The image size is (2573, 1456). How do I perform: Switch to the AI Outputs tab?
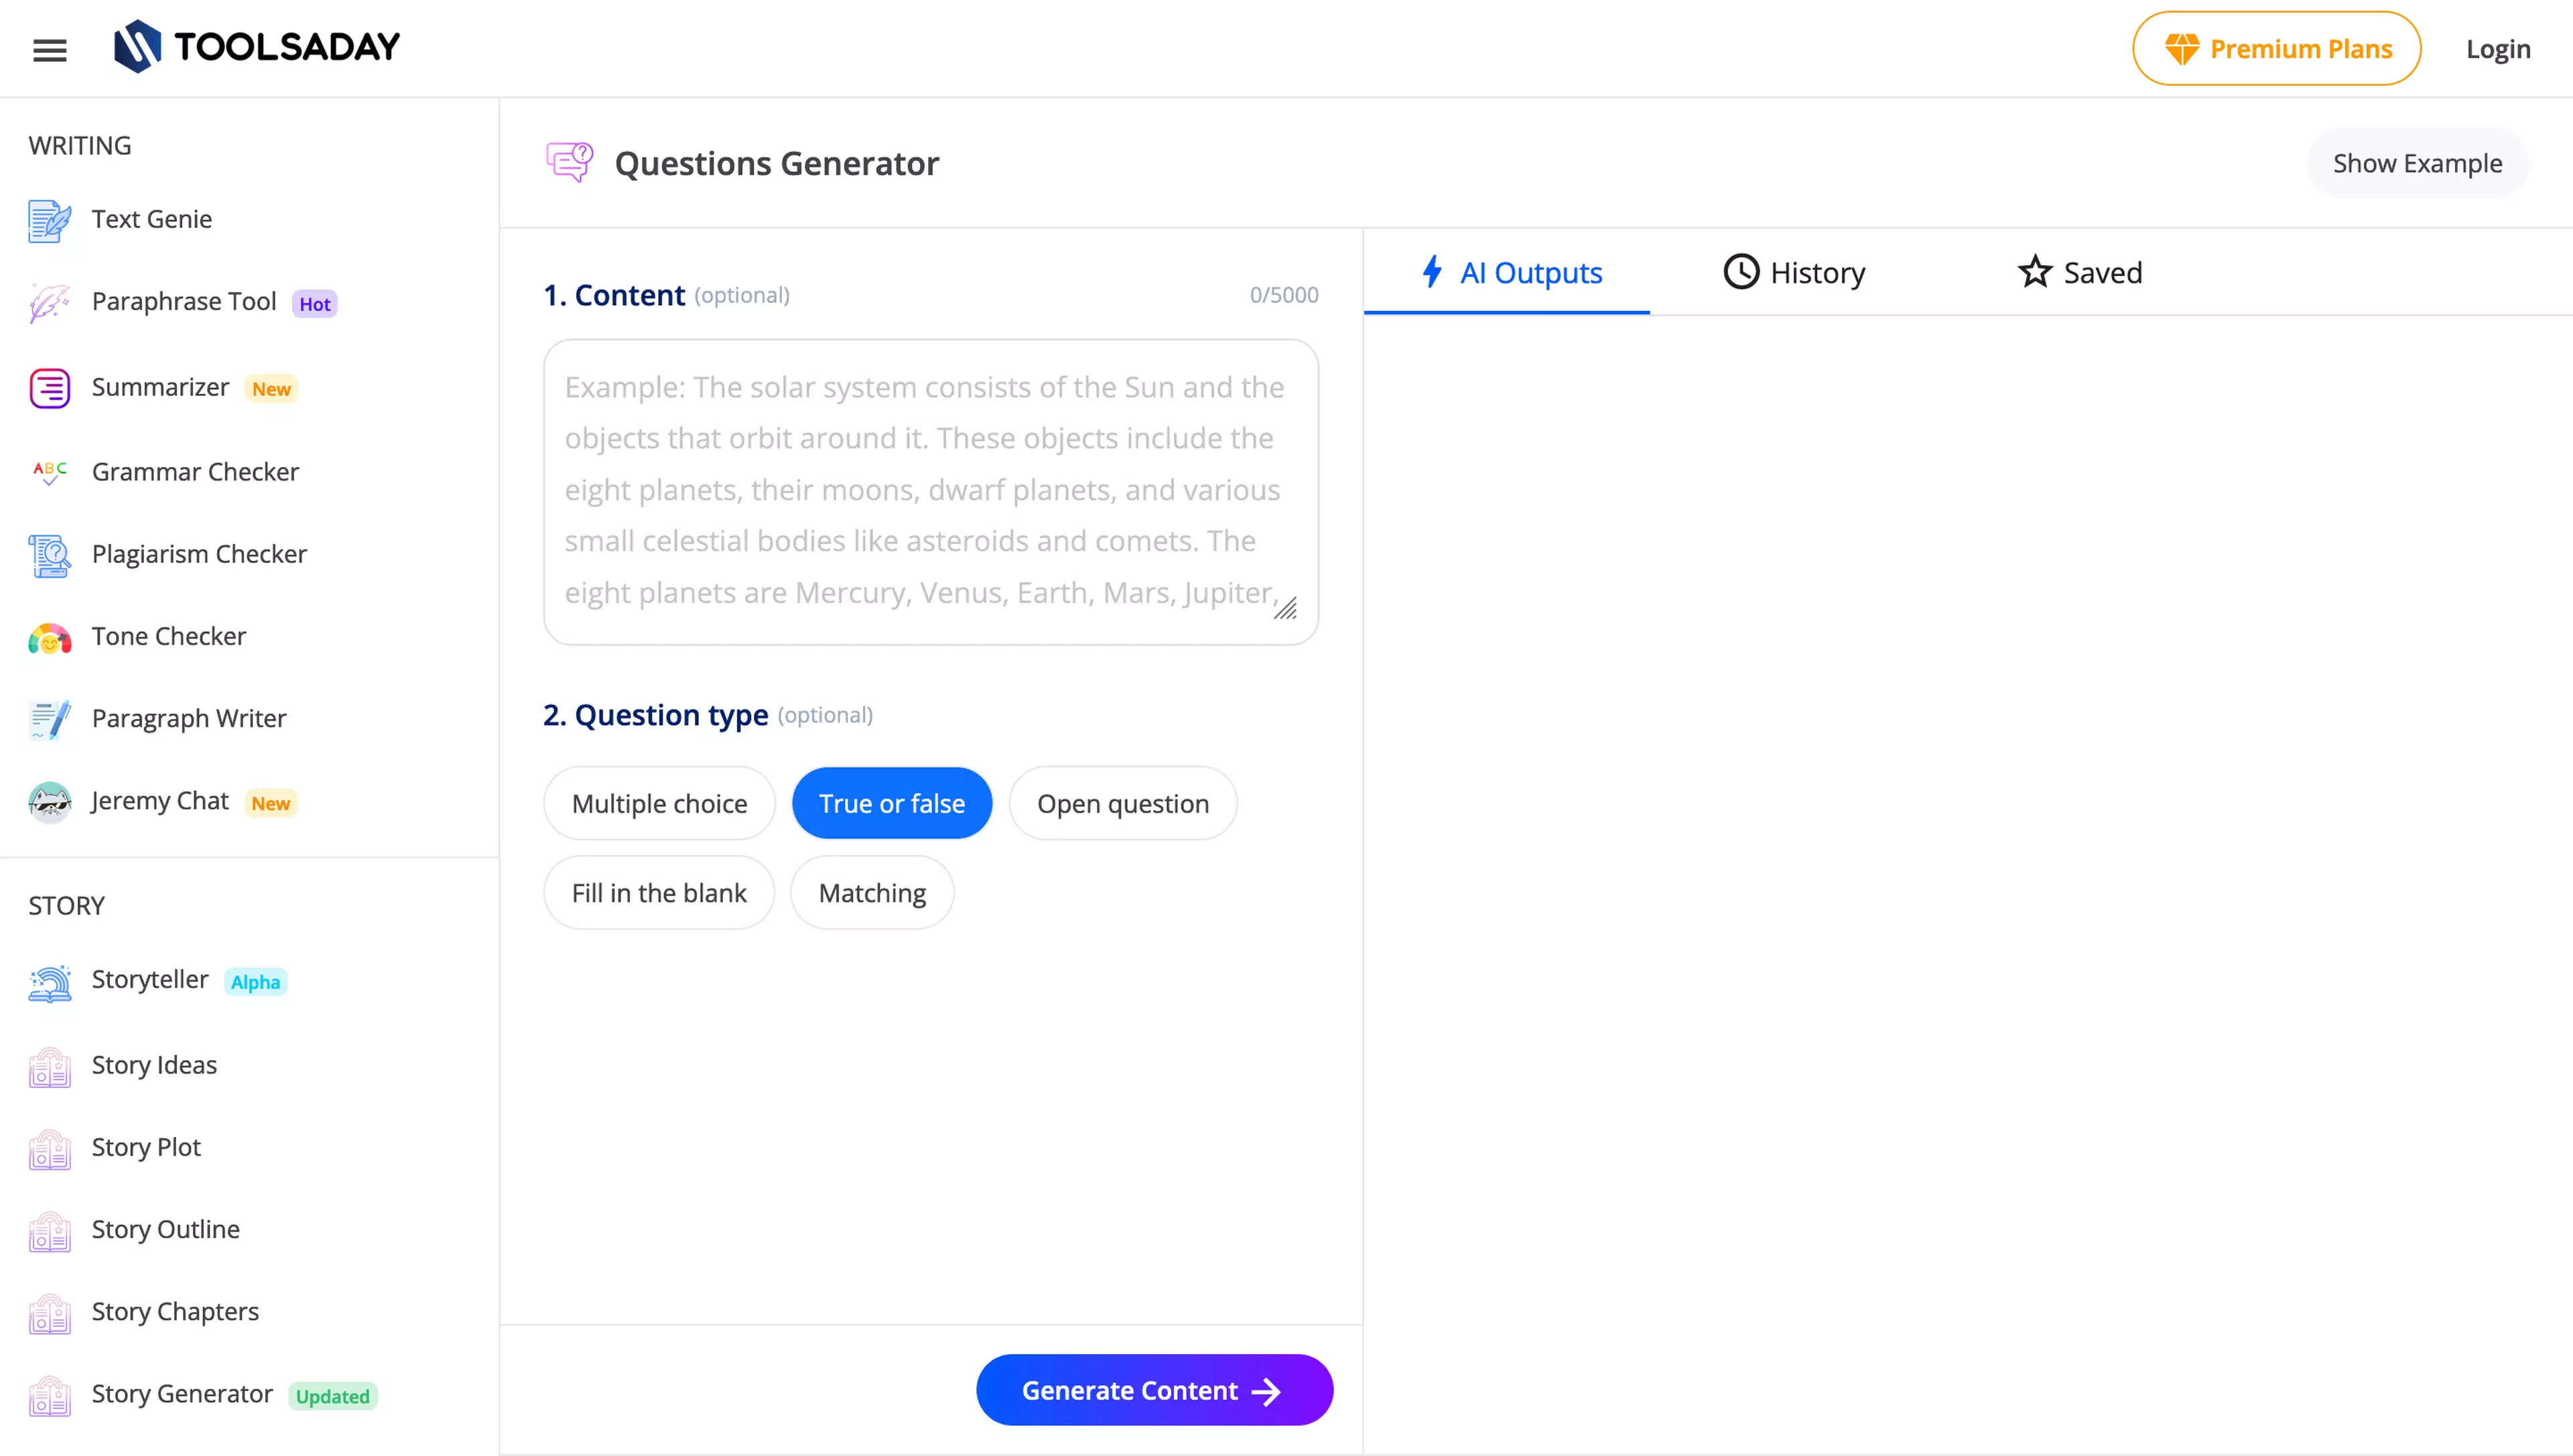pyautogui.click(x=1507, y=272)
